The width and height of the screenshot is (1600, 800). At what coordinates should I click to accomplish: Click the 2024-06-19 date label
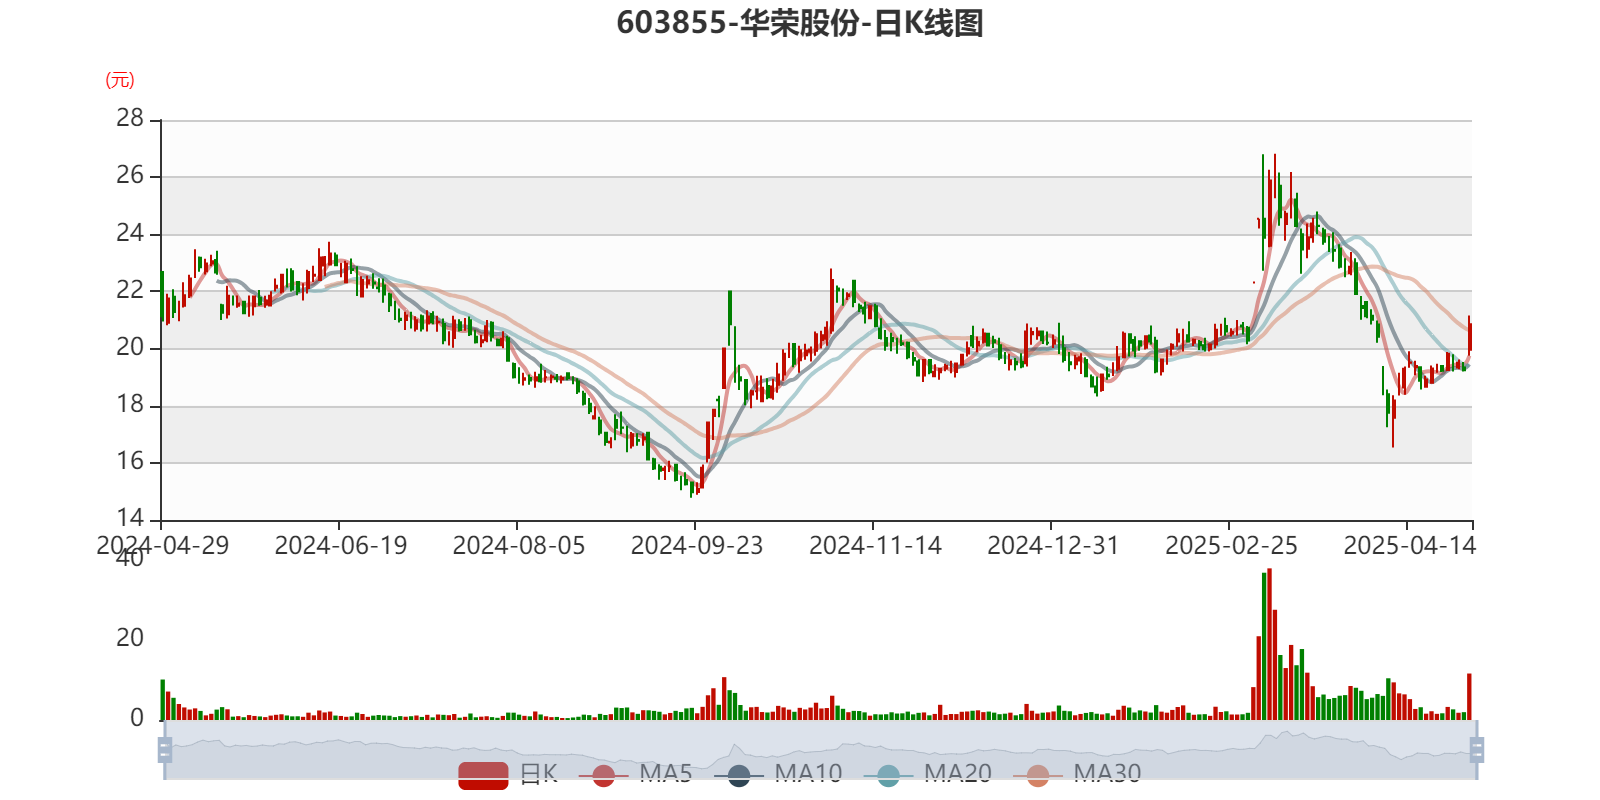[x=341, y=546]
